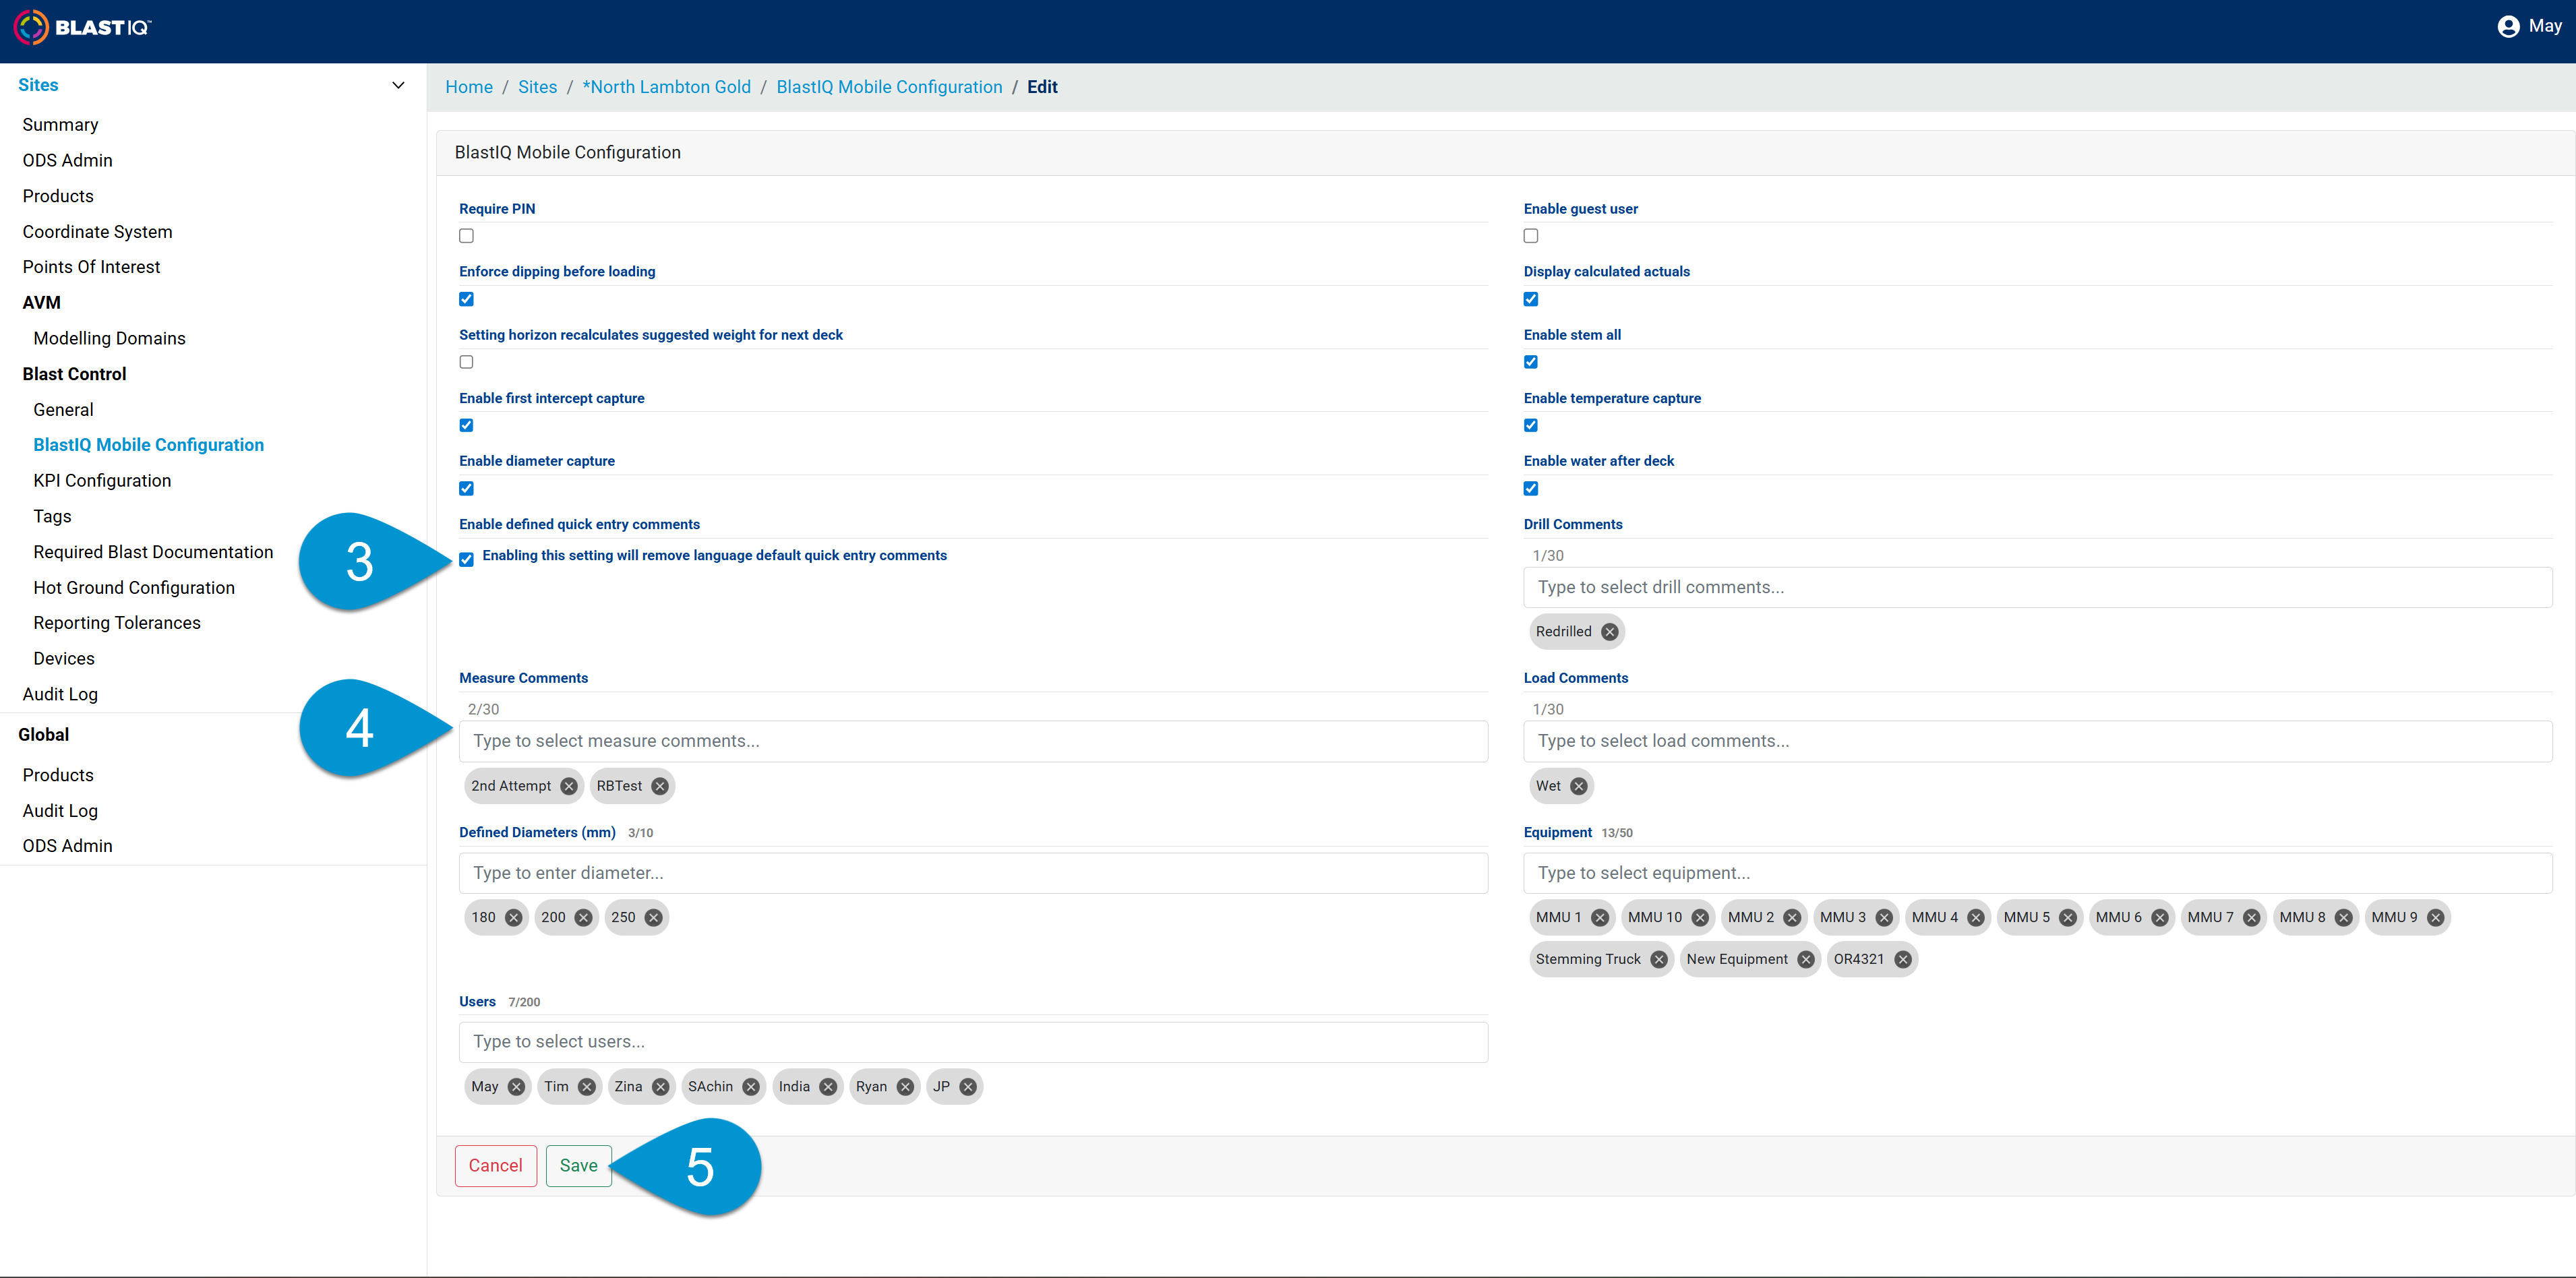Uncheck Enable temperature capture

tap(1531, 425)
